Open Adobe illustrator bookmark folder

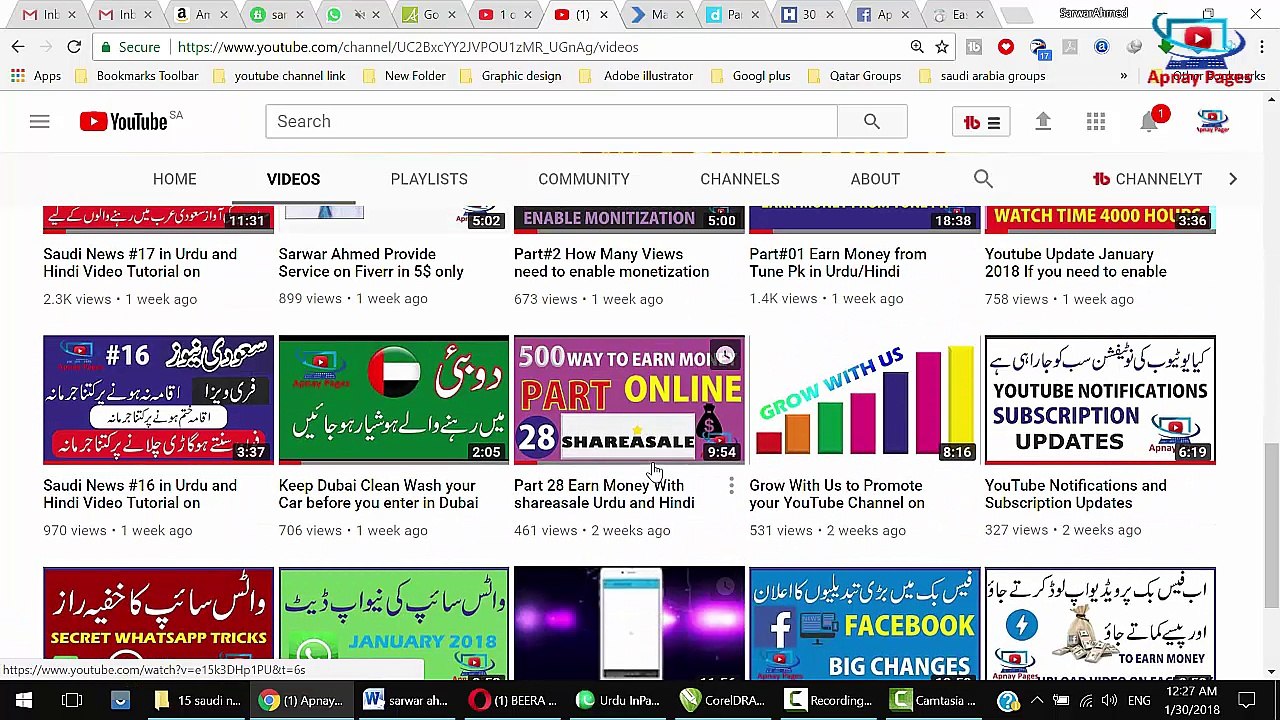[x=637, y=76]
